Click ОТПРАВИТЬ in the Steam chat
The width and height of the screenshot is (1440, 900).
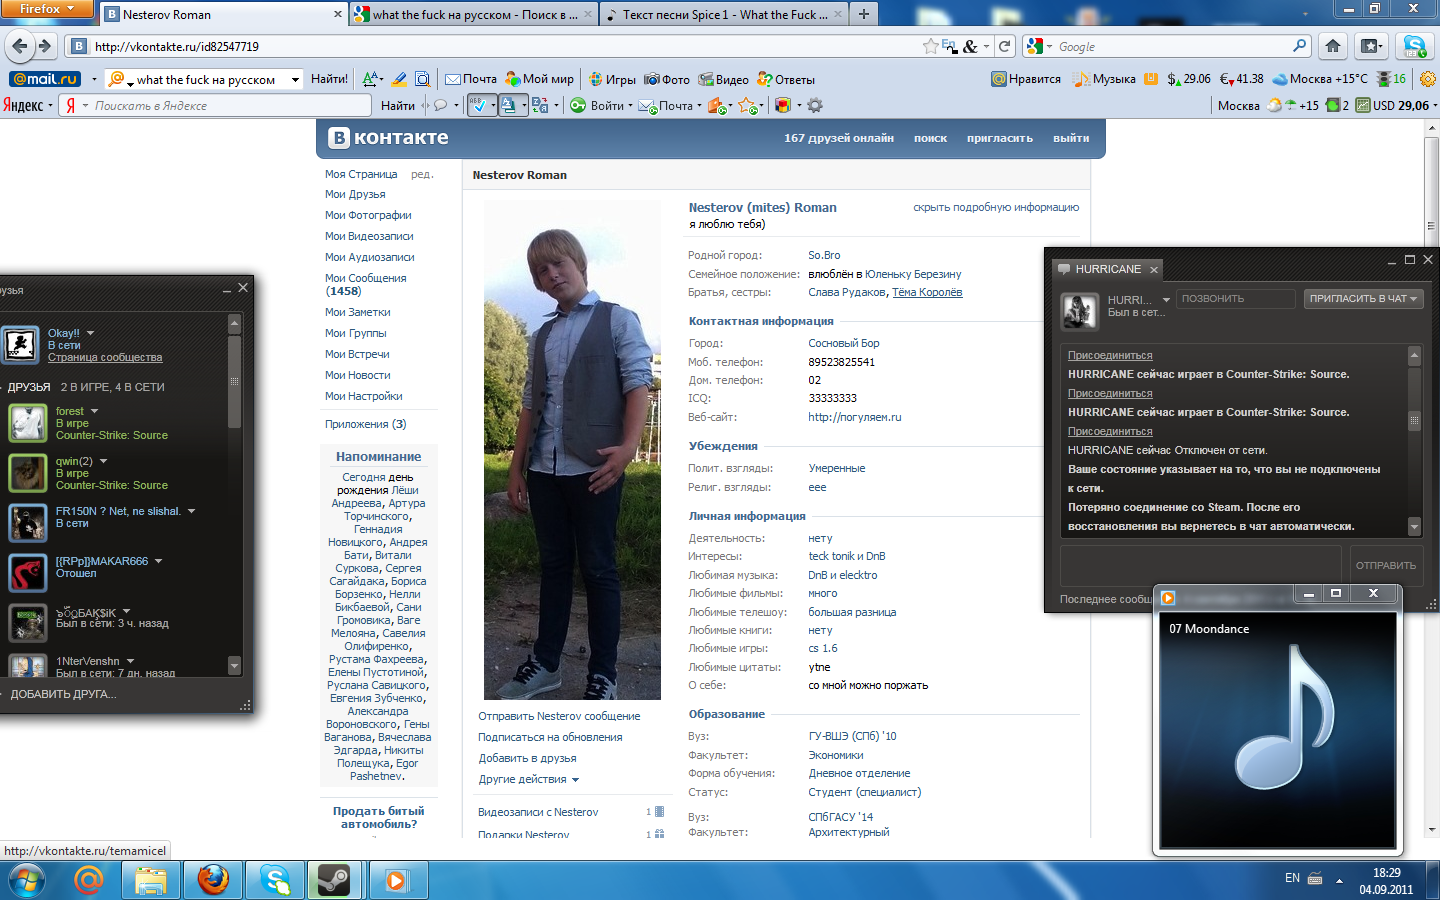point(1386,565)
